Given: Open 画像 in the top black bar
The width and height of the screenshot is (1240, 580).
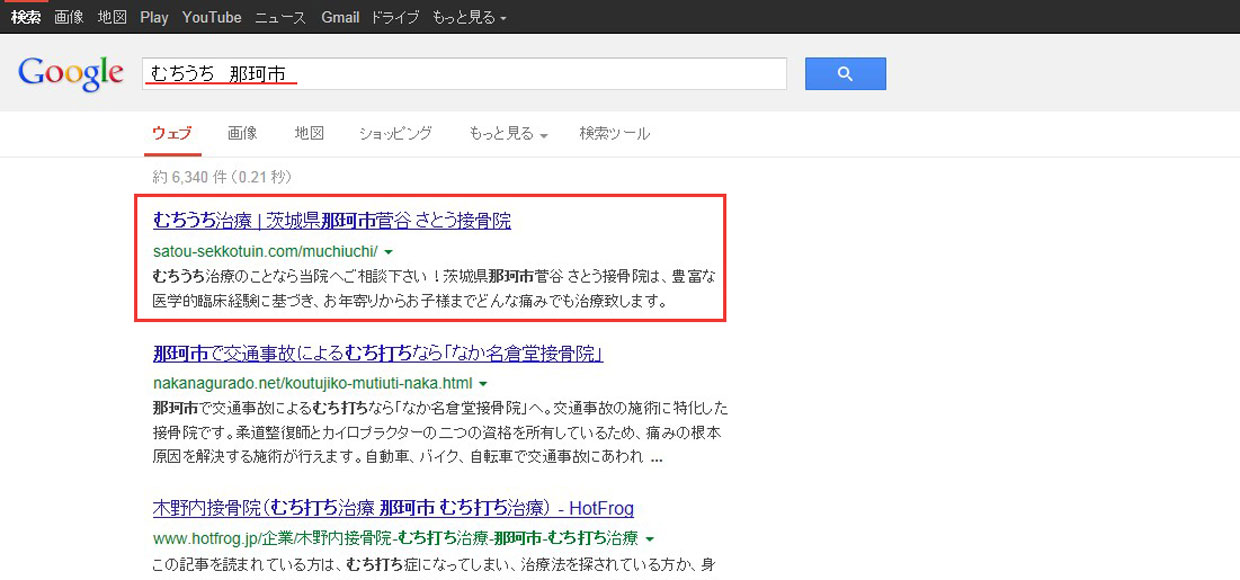Looking at the screenshot, I should pos(69,17).
